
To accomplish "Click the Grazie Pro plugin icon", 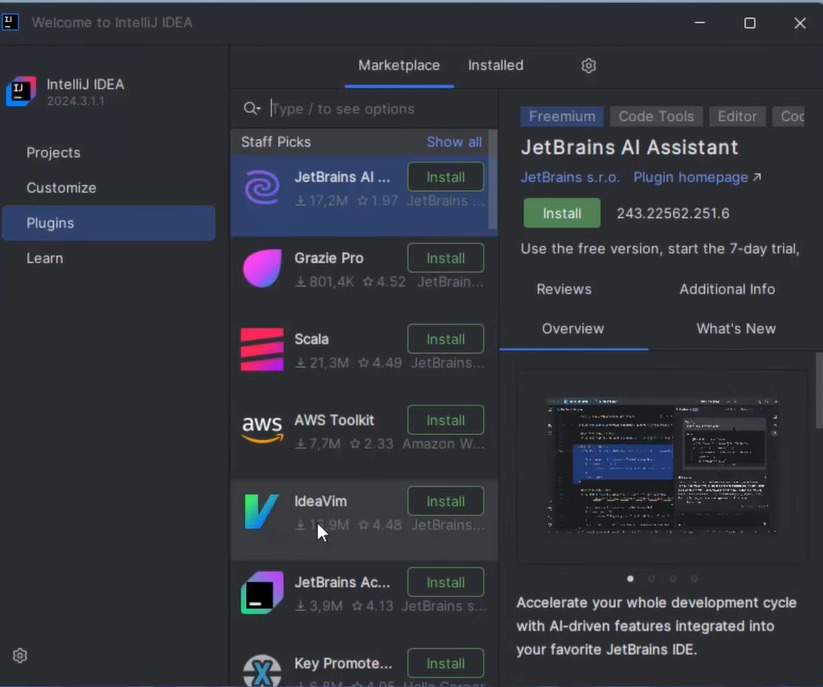I will click(x=262, y=268).
